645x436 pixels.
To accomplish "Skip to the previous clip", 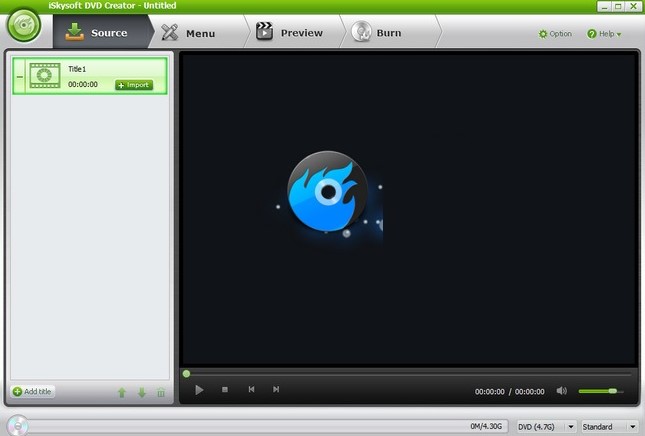I will pos(251,389).
